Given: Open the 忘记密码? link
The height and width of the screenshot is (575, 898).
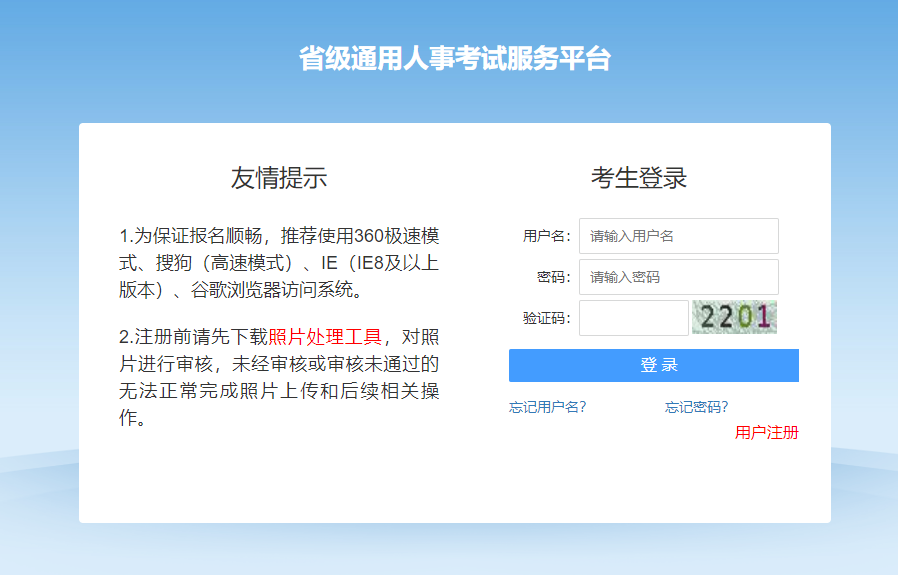Looking at the screenshot, I should [x=696, y=407].
